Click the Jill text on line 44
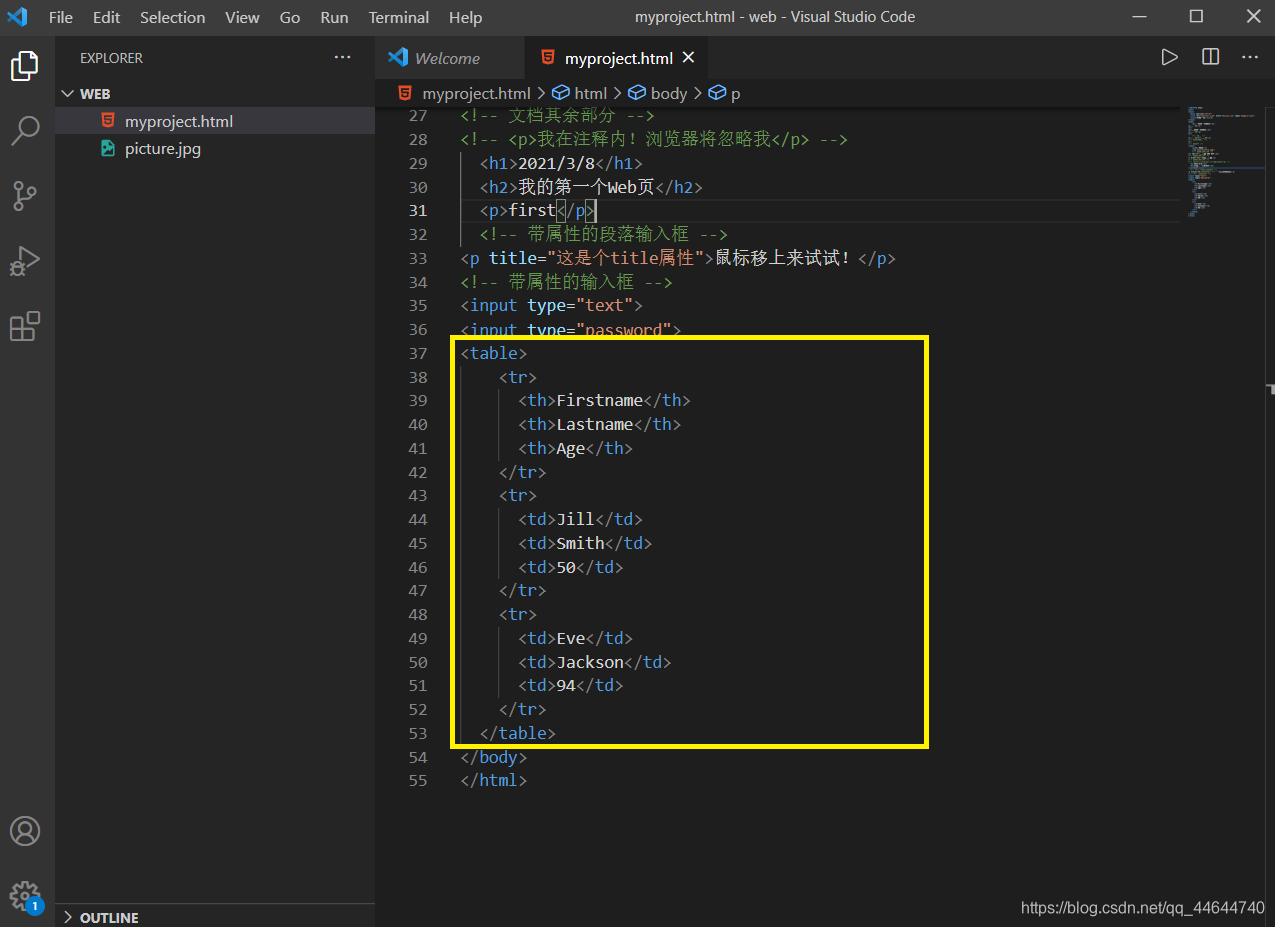 point(575,519)
